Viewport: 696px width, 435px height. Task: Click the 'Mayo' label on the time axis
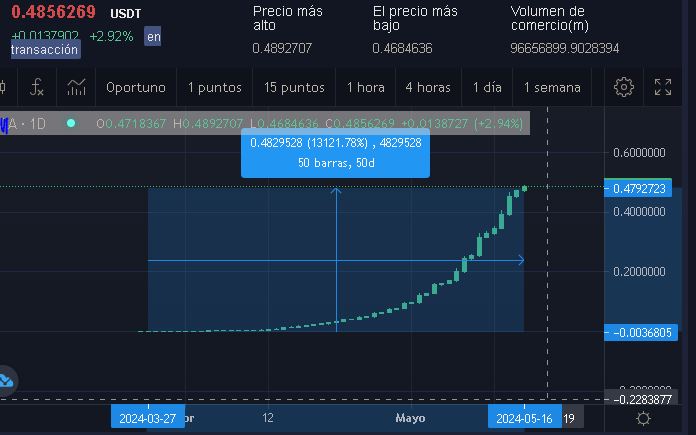411,418
